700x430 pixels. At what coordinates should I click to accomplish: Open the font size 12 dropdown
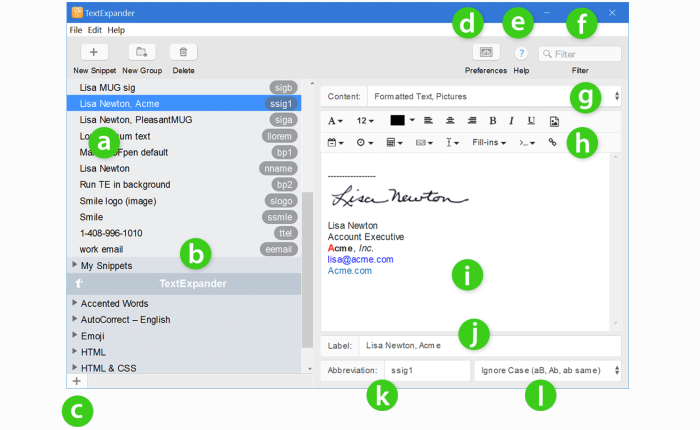click(x=365, y=121)
